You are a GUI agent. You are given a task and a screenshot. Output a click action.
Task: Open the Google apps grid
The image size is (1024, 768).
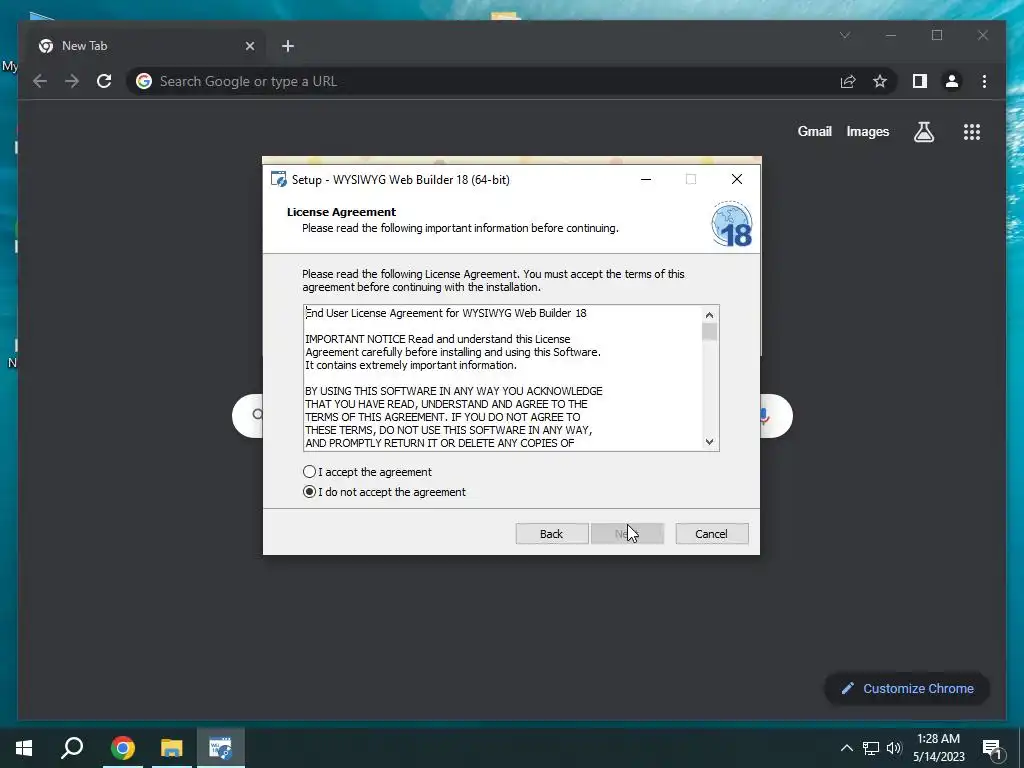pos(972,132)
